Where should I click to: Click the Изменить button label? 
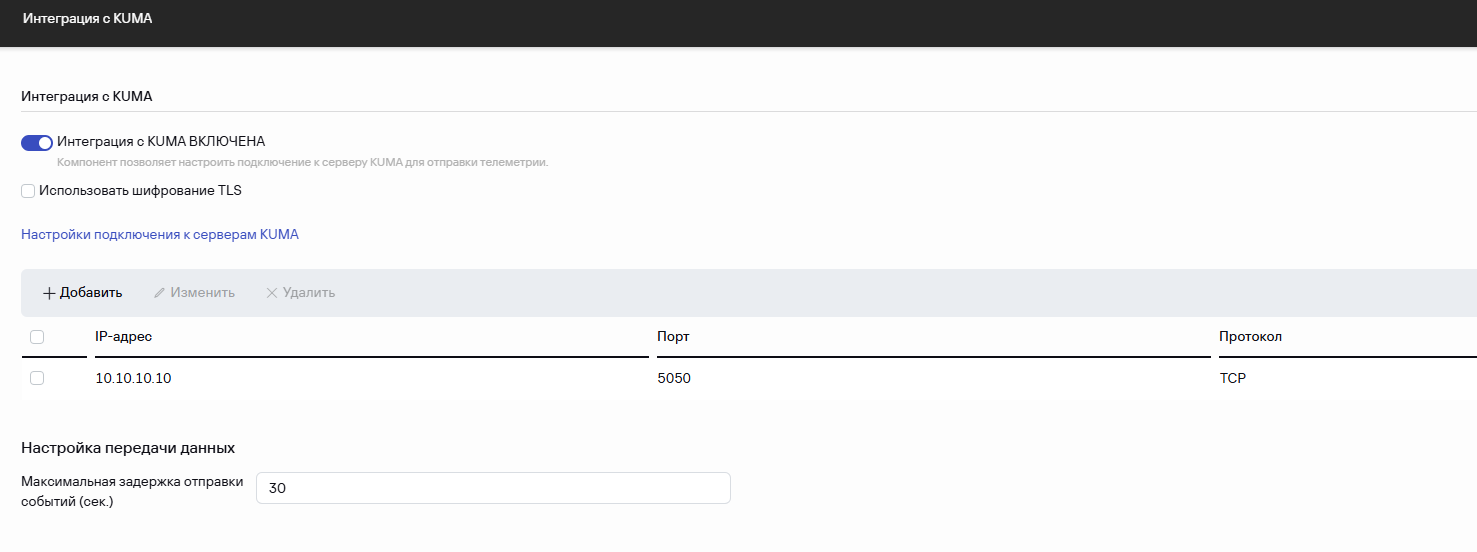(x=202, y=293)
